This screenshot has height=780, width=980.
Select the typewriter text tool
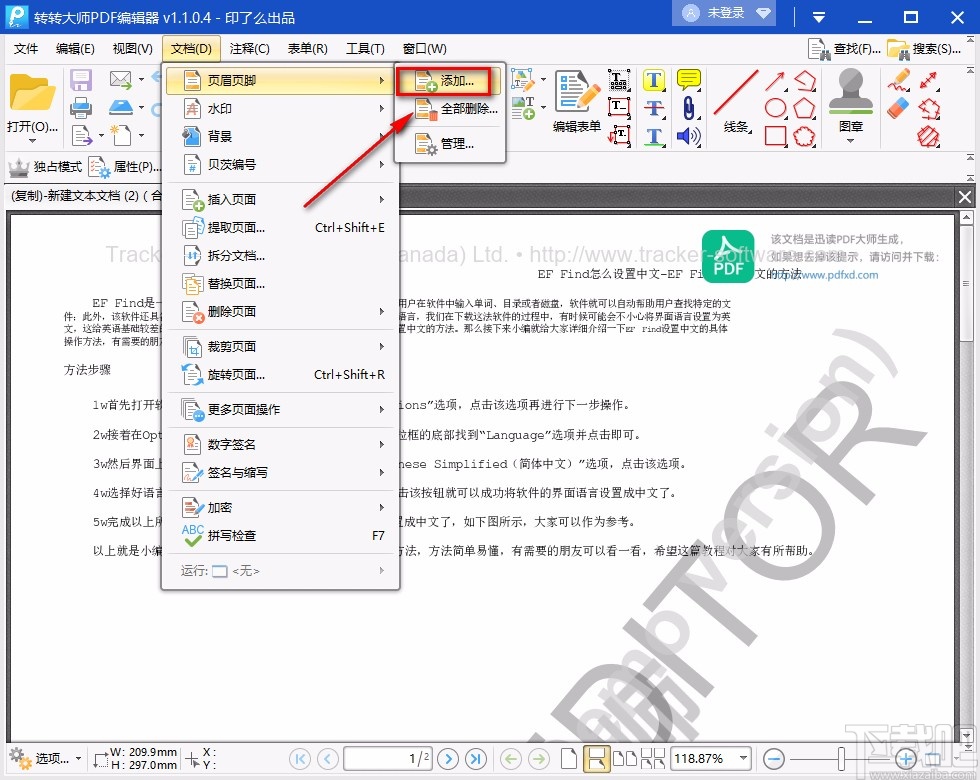click(619, 80)
